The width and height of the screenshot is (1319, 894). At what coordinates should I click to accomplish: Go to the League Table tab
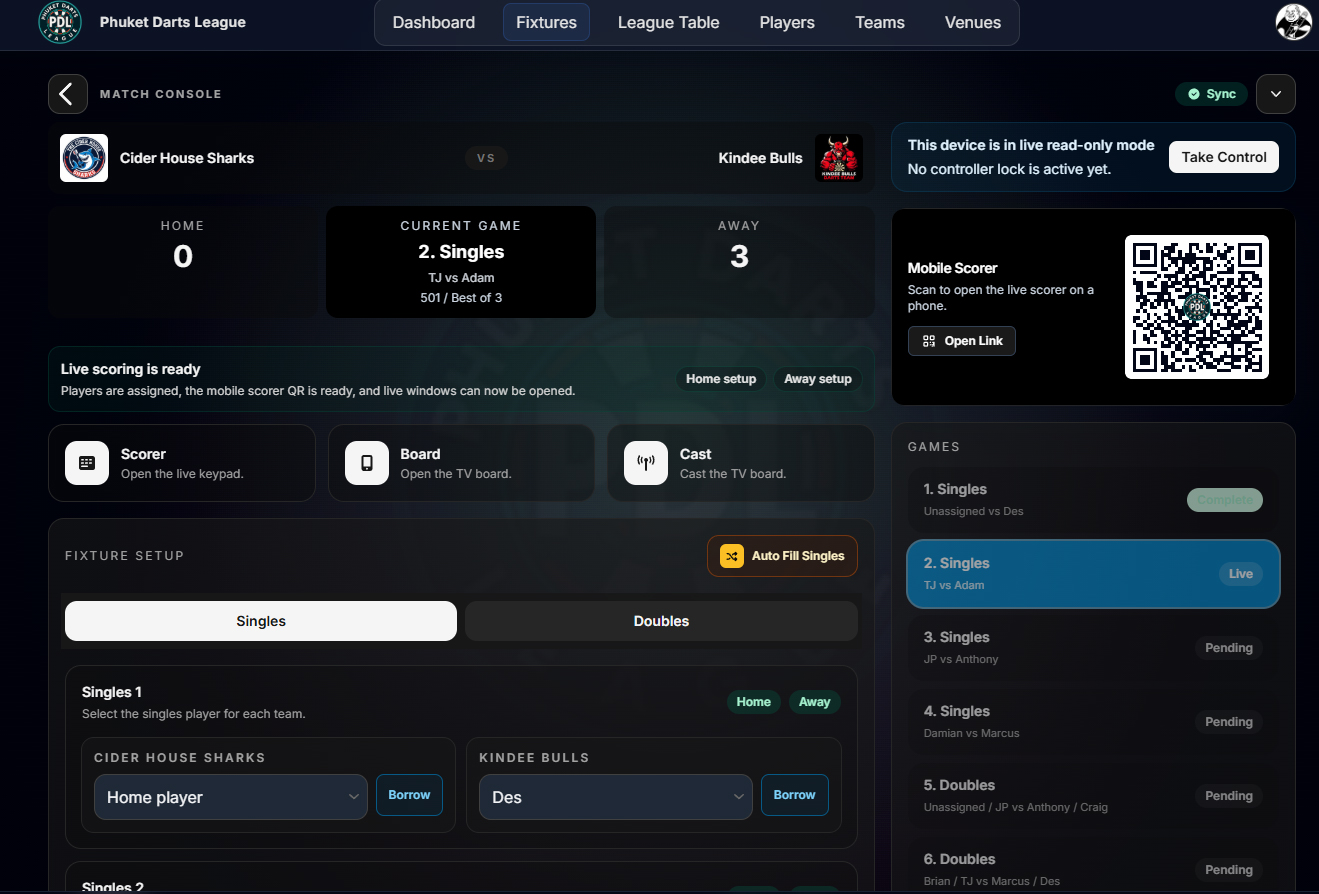click(668, 22)
